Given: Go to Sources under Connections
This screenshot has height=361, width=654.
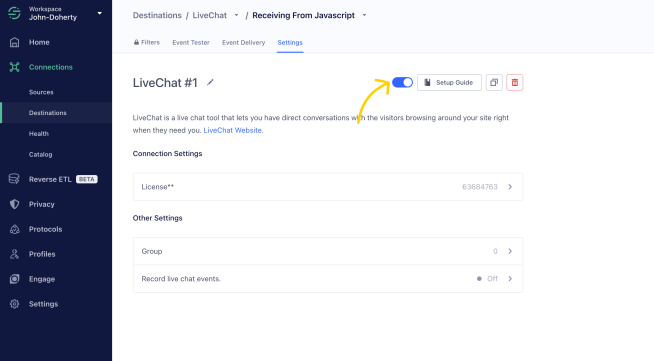Looking at the screenshot, I should 41,92.
